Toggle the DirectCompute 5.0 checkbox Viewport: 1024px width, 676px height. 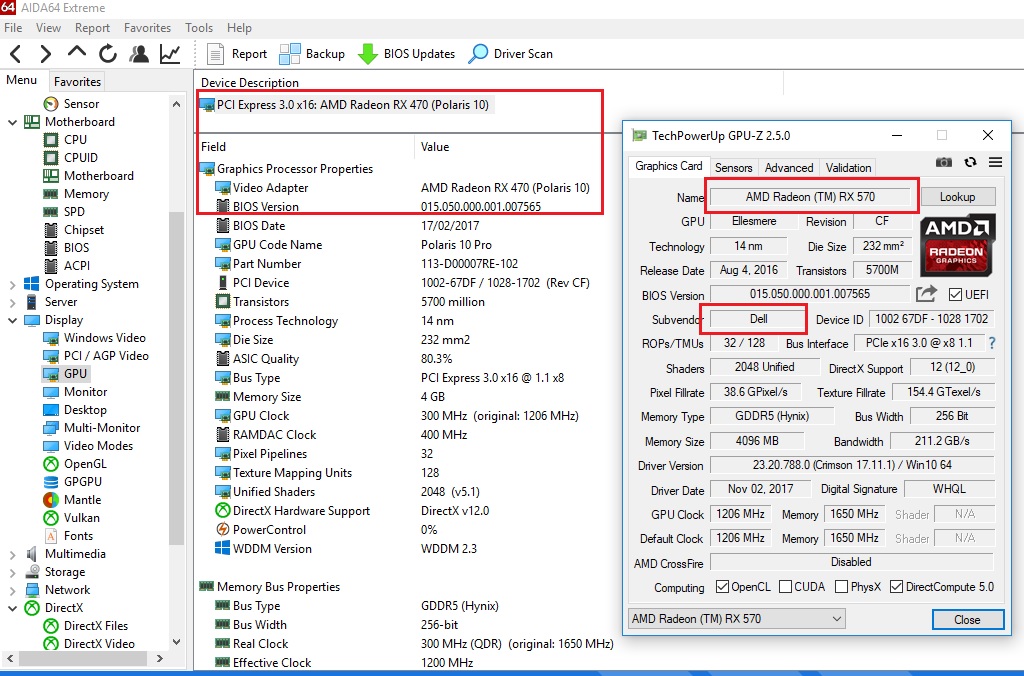[897, 587]
